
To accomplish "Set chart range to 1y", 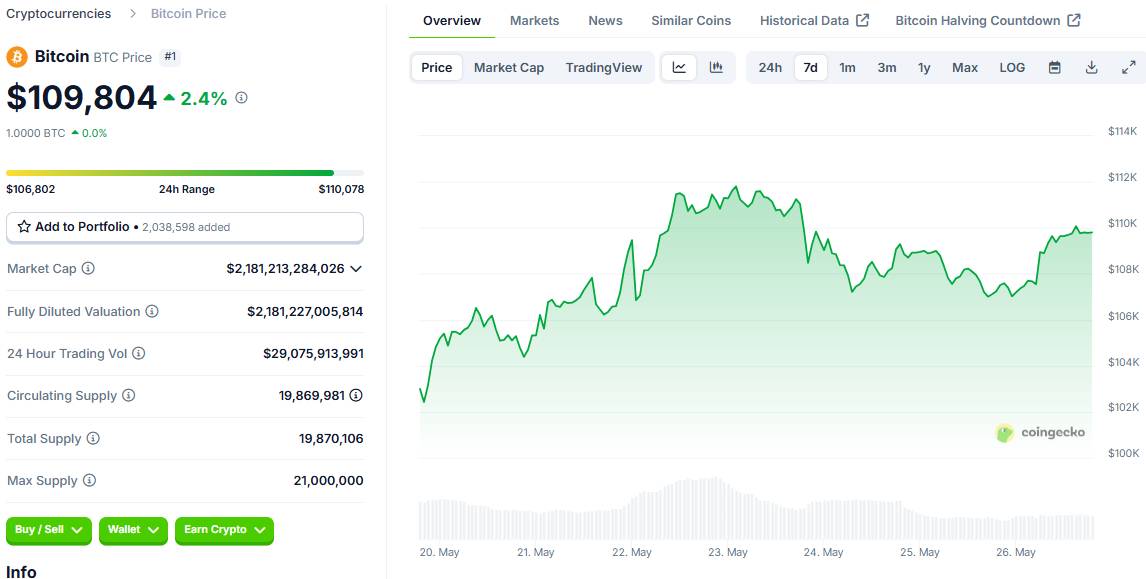I will [925, 67].
